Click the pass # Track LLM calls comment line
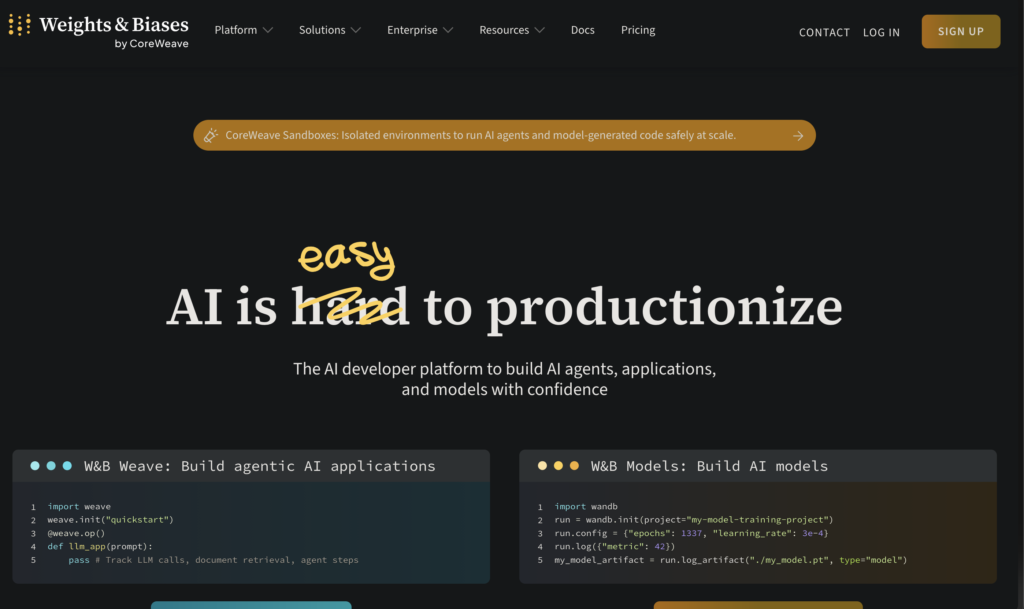 pos(213,560)
